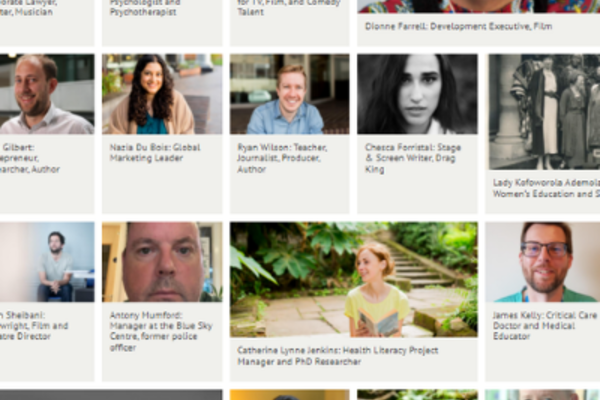The image size is (600, 400).
Task: Open Catherine Lynne Jenkins: Health Literacy Project link
Action: (338, 356)
